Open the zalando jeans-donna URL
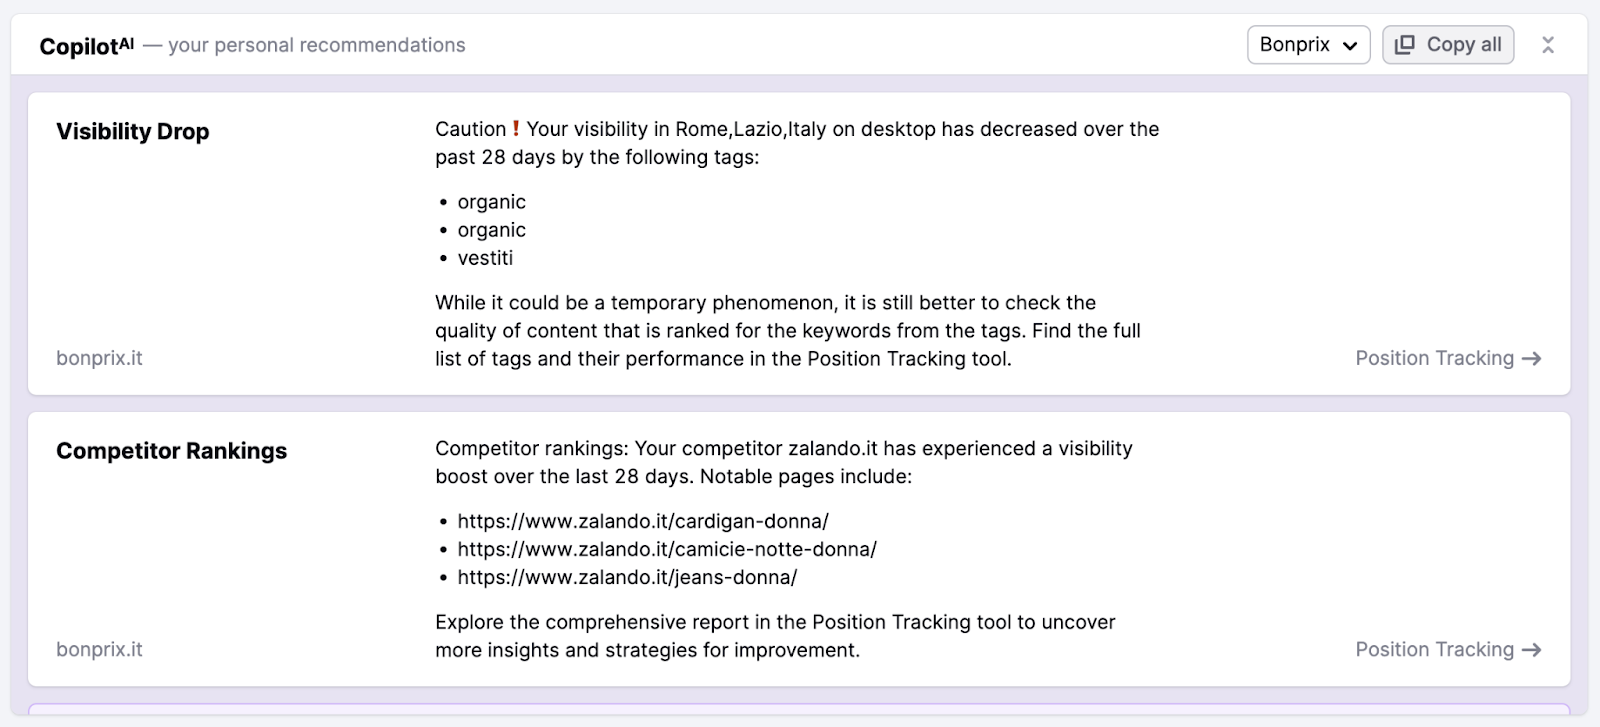Image resolution: width=1600 pixels, height=727 pixels. 627,577
